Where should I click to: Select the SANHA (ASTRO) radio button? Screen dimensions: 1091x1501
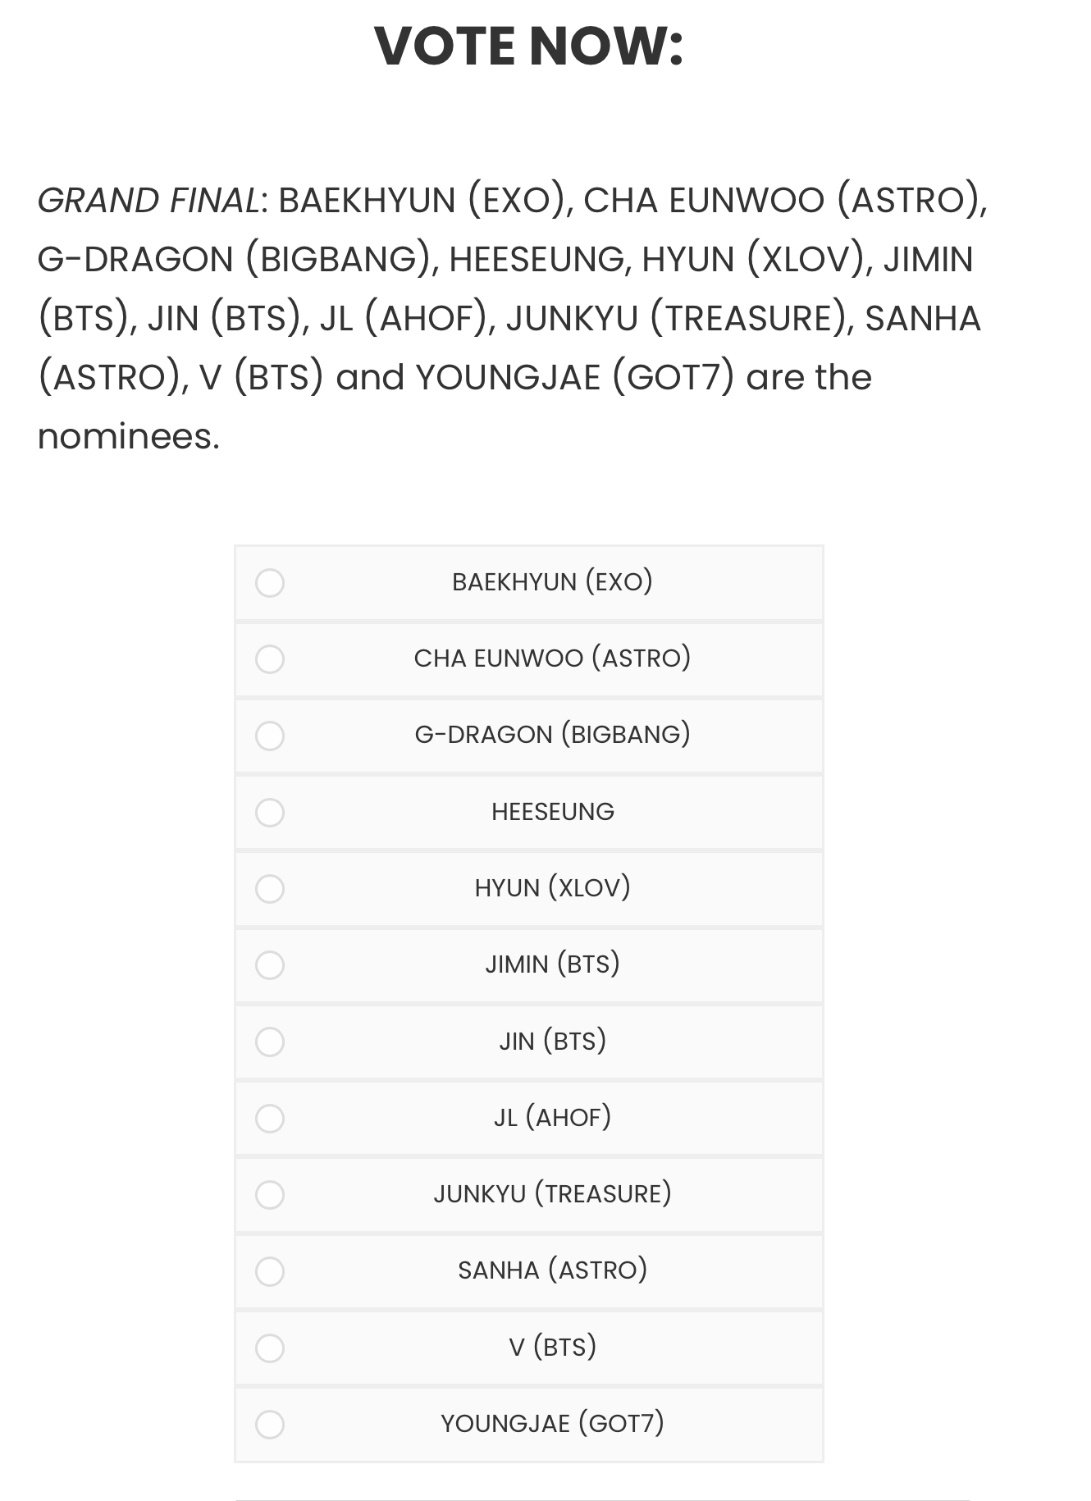pos(270,1271)
